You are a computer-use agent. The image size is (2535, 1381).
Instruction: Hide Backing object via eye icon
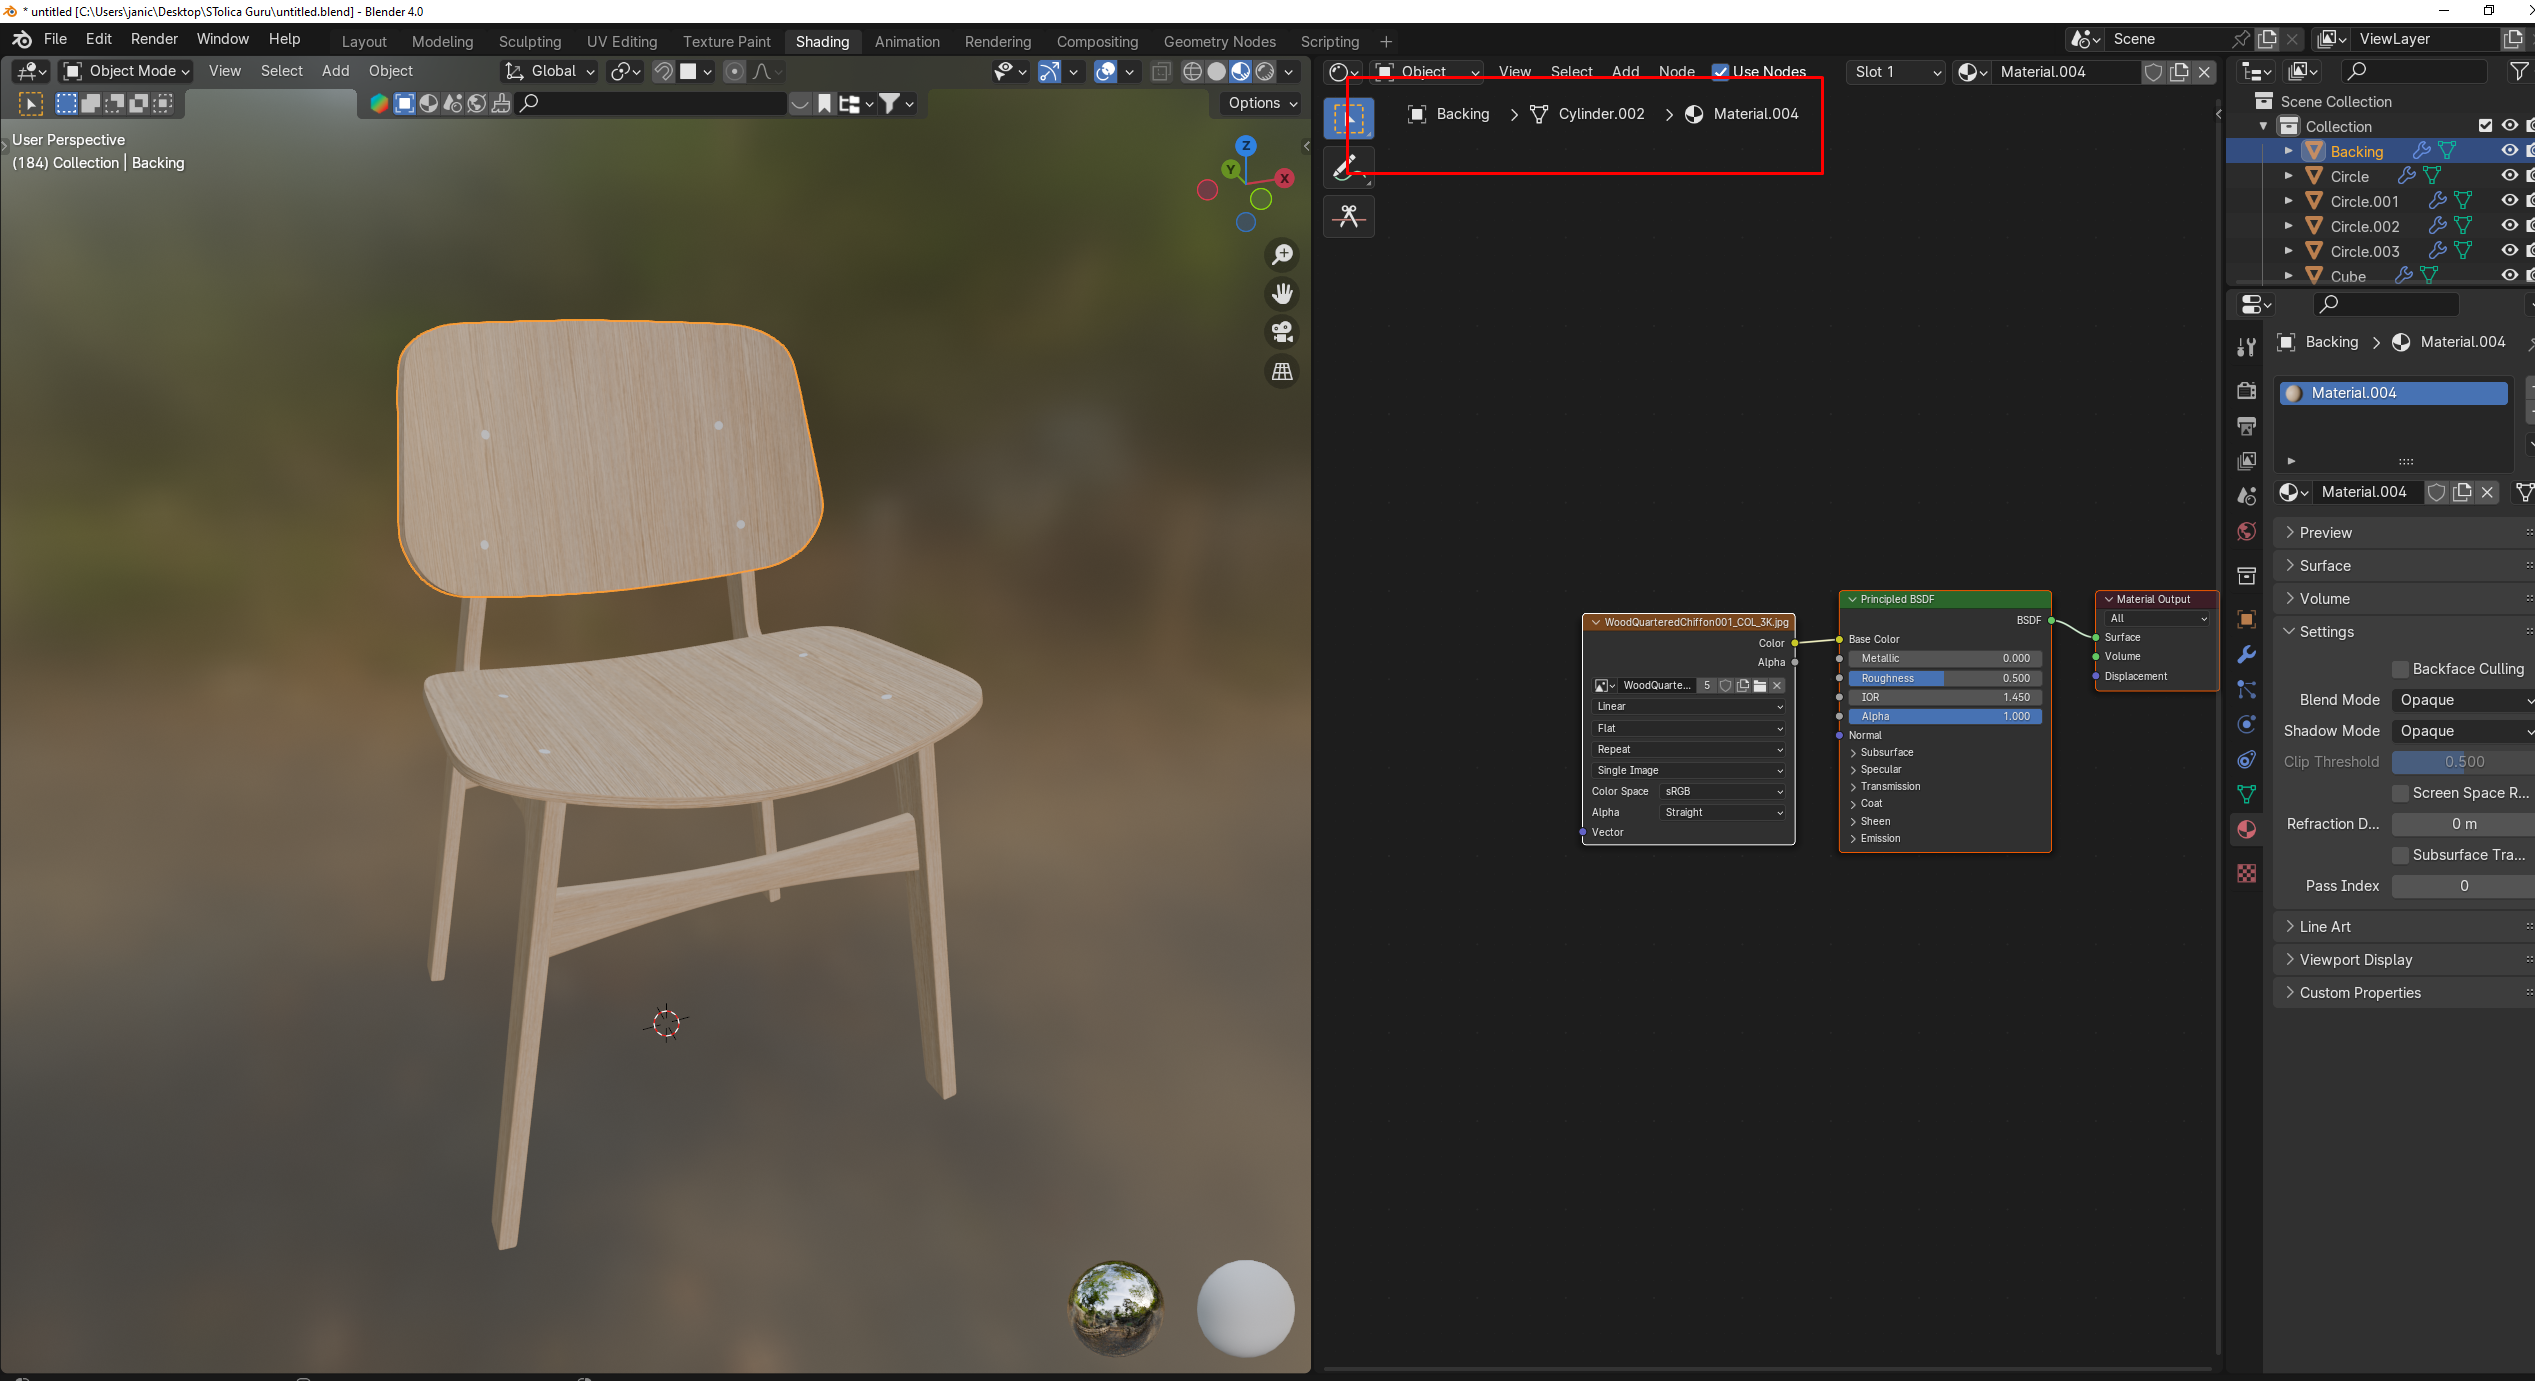2509,151
